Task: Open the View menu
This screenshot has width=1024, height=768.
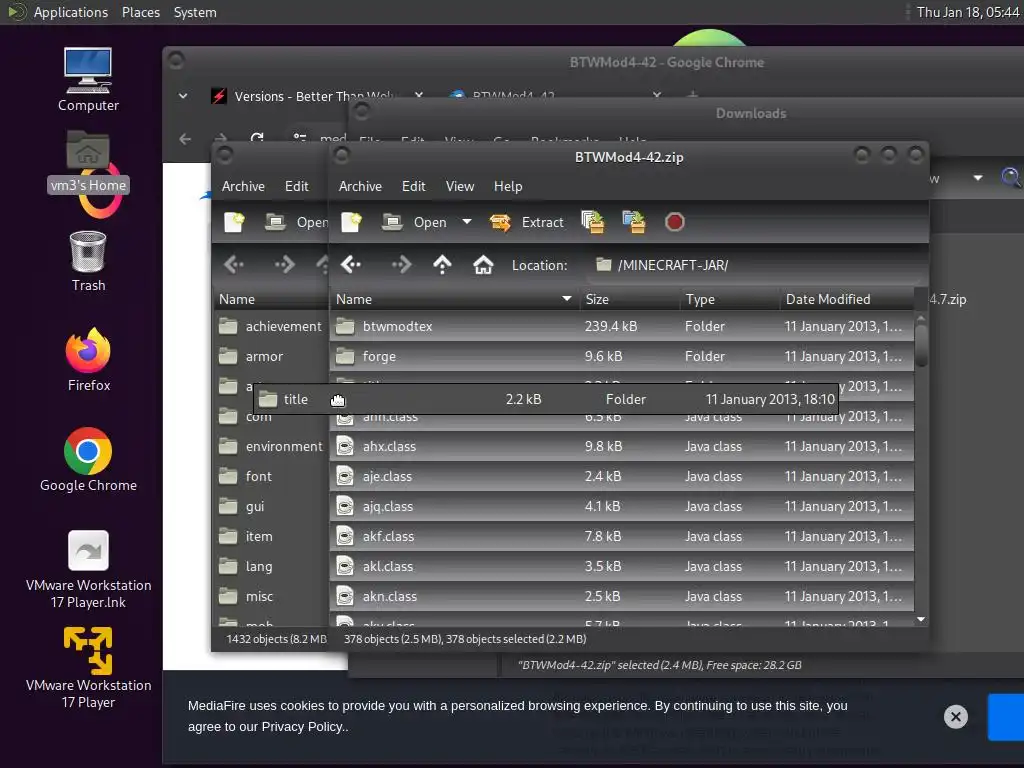Action: [x=460, y=186]
